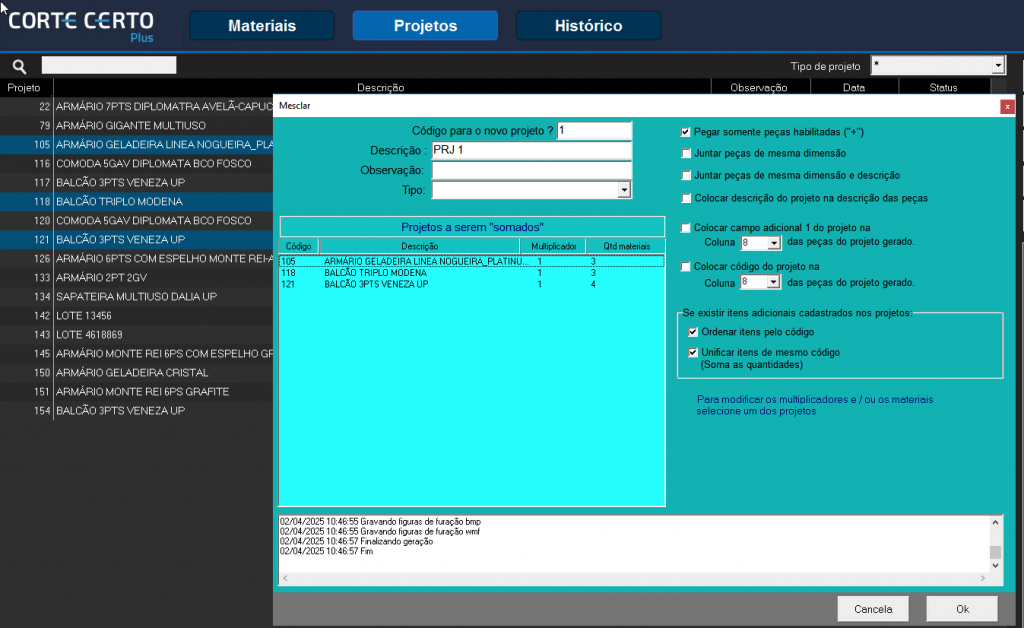Toggle 'Ordenar itens pelo código' checkbox
This screenshot has width=1024, height=628.
pos(693,332)
